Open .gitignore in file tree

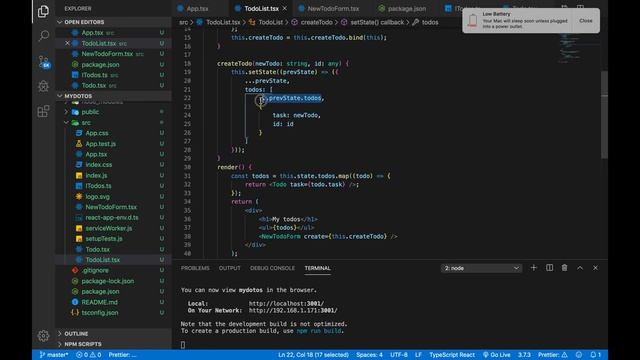pos(95,270)
